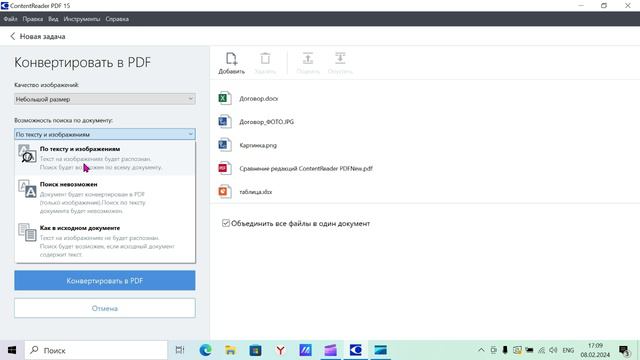Open the Файл menu
640x360 pixels.
(10, 19)
